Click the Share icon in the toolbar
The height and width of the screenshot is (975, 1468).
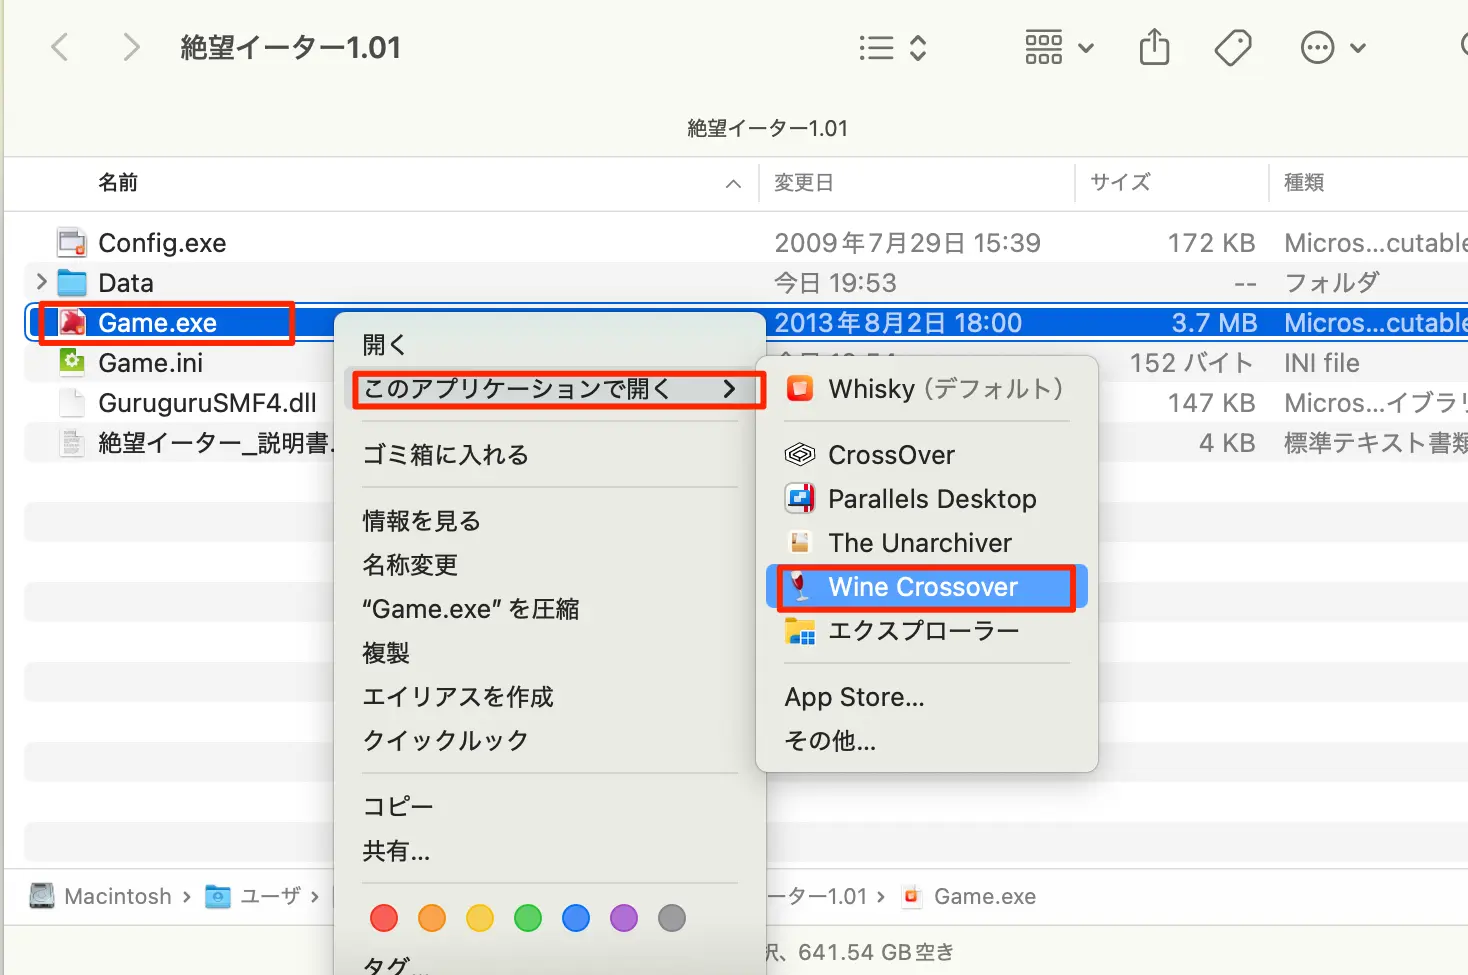(x=1154, y=47)
